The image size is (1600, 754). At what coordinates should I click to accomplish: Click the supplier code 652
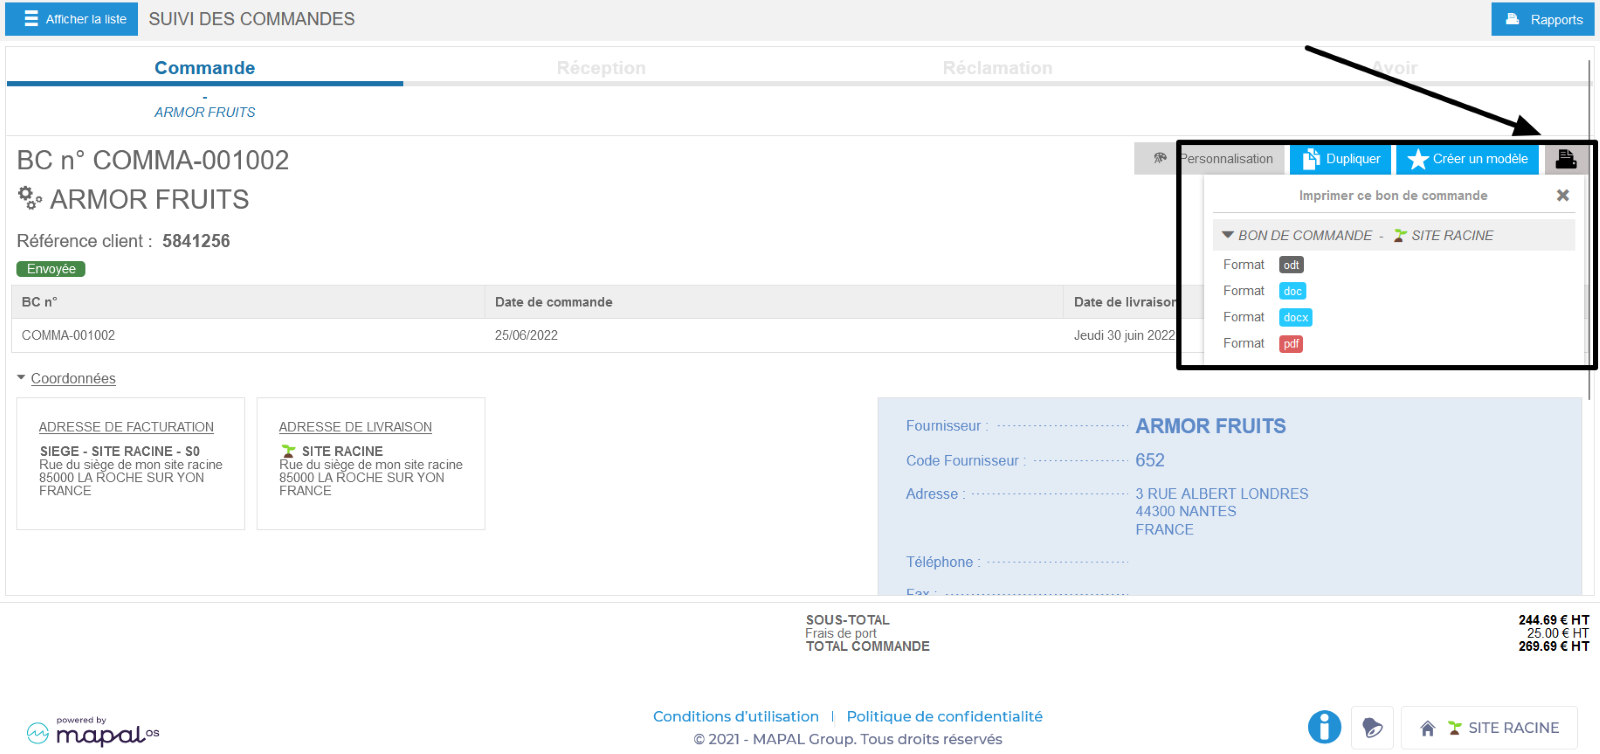pos(1150,460)
